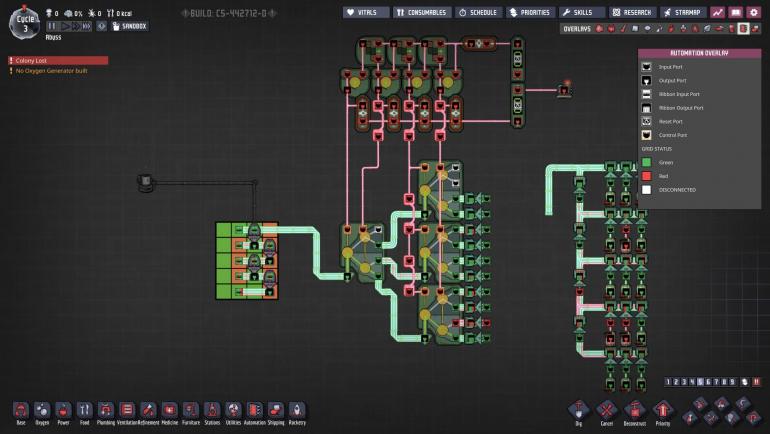Select the Cancel tool

point(606,411)
